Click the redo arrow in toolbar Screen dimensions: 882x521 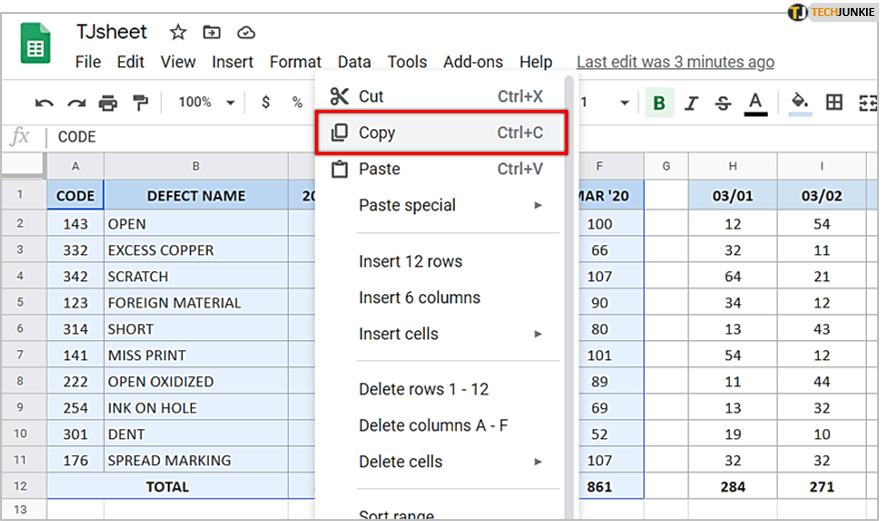[x=76, y=102]
